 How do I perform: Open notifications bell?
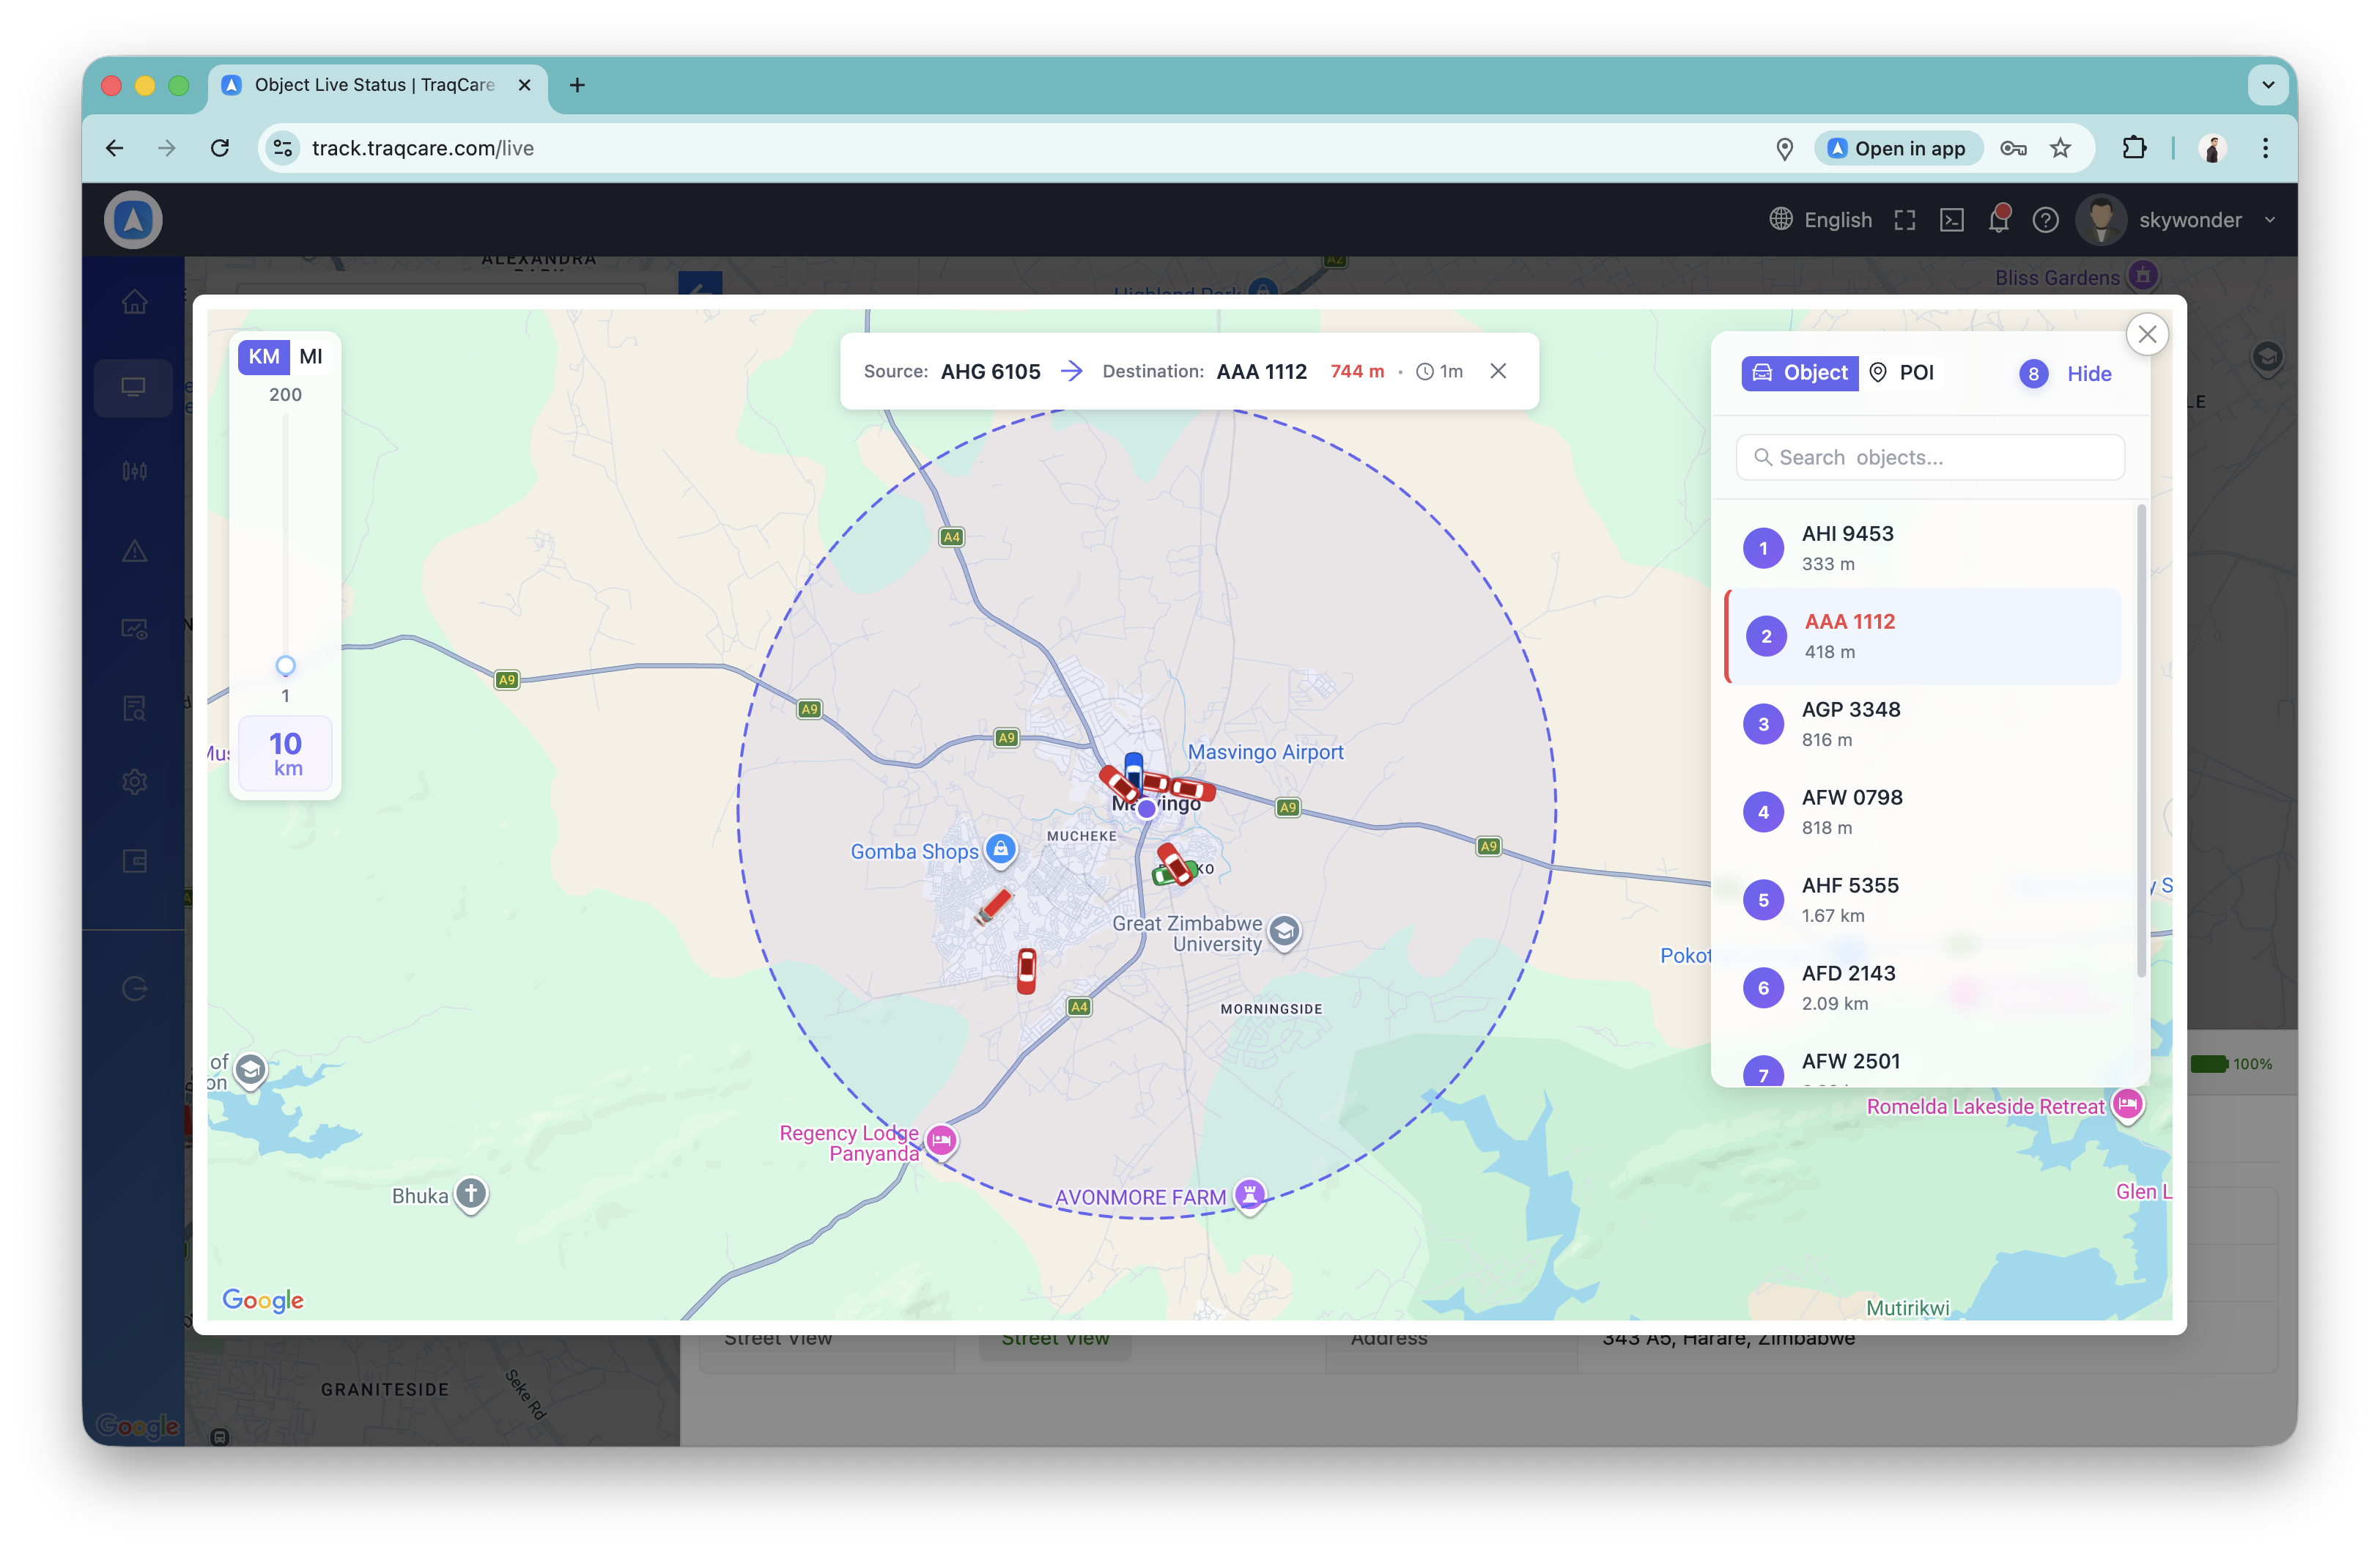click(1998, 219)
